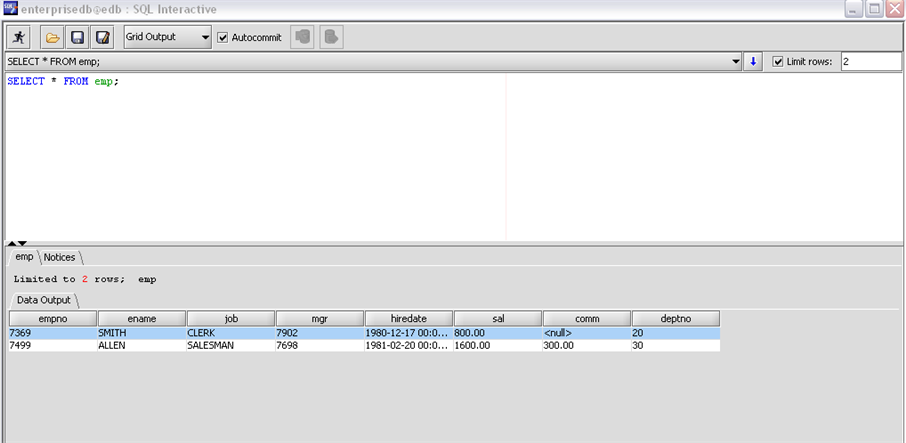This screenshot has width=906, height=443.
Task: Collapse the results pane with the down splitter arrow
Action: [22, 243]
